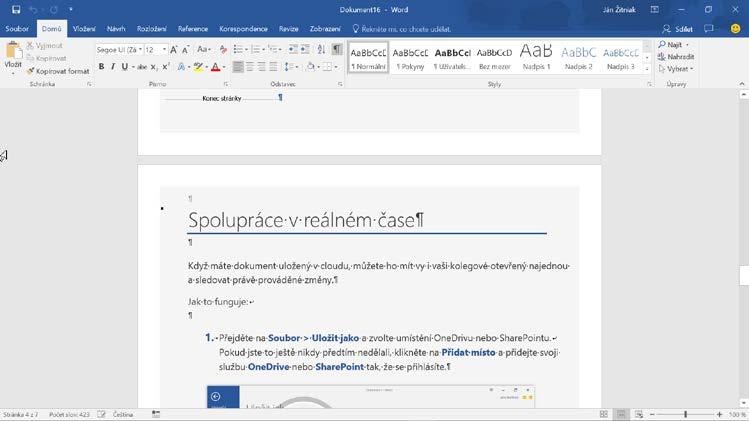Open the font color dropdown arrow
The image size is (749, 421).
click(224, 67)
